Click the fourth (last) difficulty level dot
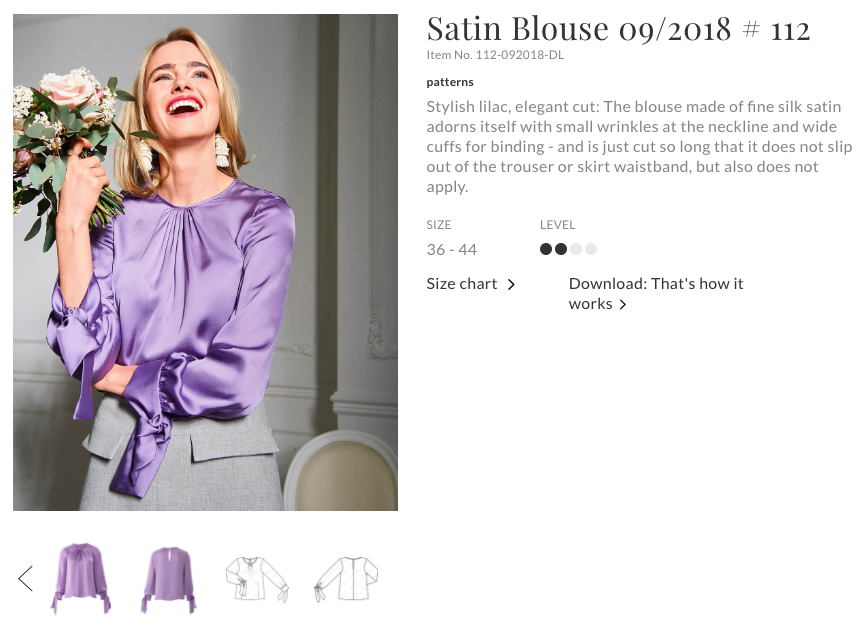This screenshot has width=867, height=630. click(591, 249)
